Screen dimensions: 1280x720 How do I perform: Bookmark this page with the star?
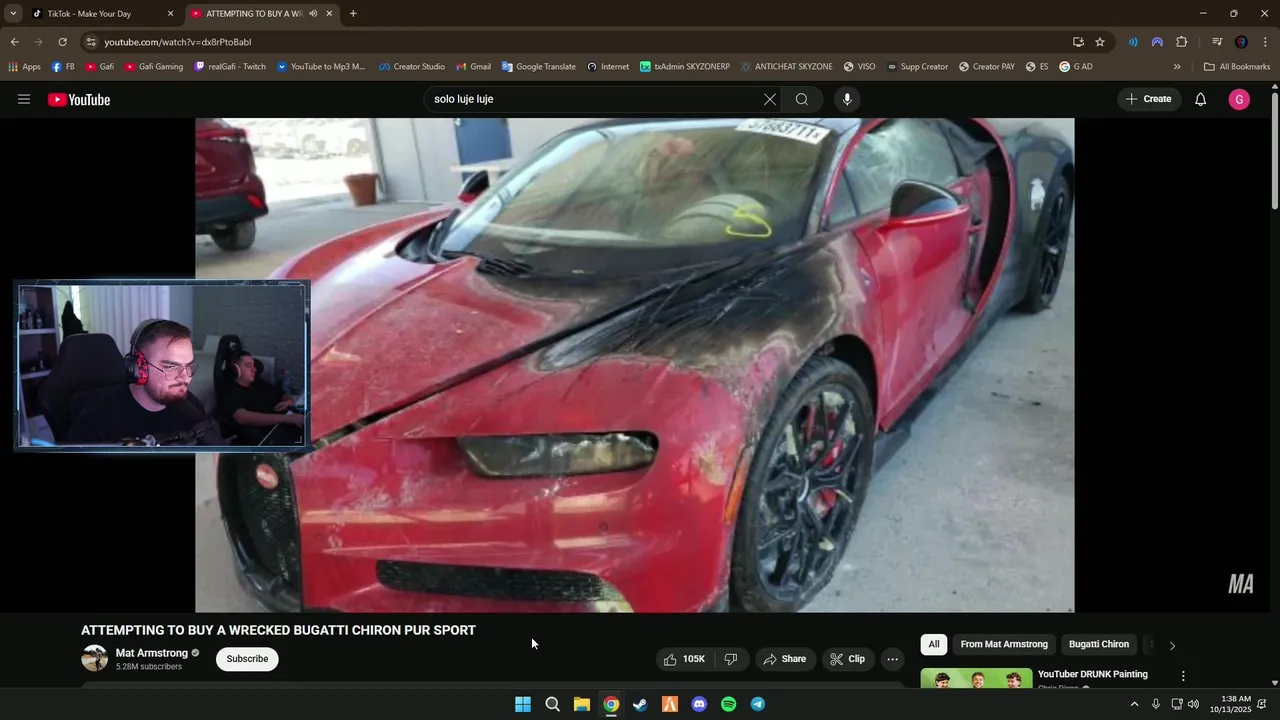click(1100, 42)
